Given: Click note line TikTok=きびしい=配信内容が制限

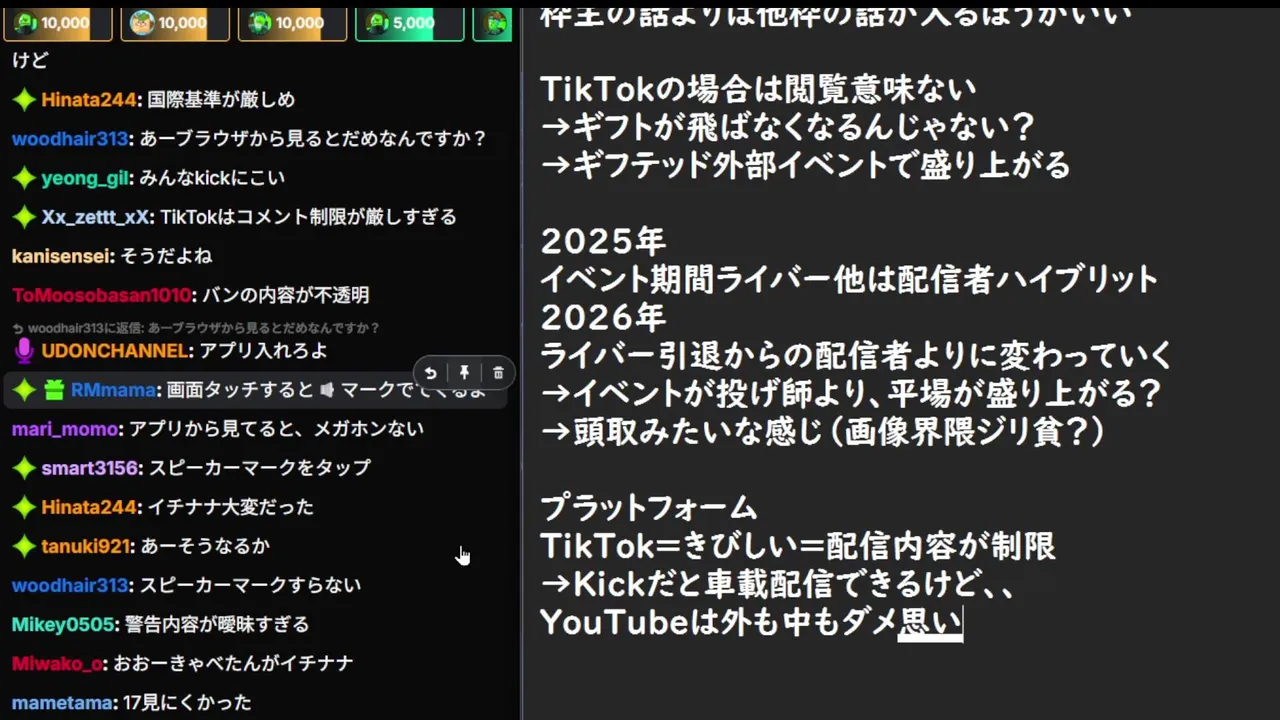Looking at the screenshot, I should (798, 546).
